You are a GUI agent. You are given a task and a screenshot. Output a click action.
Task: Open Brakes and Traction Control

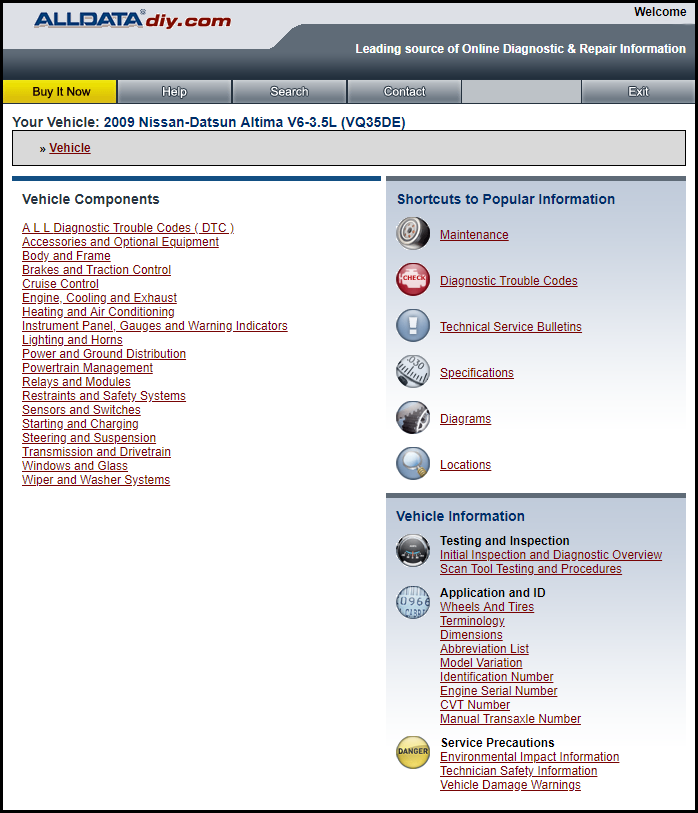pyautogui.click(x=96, y=270)
